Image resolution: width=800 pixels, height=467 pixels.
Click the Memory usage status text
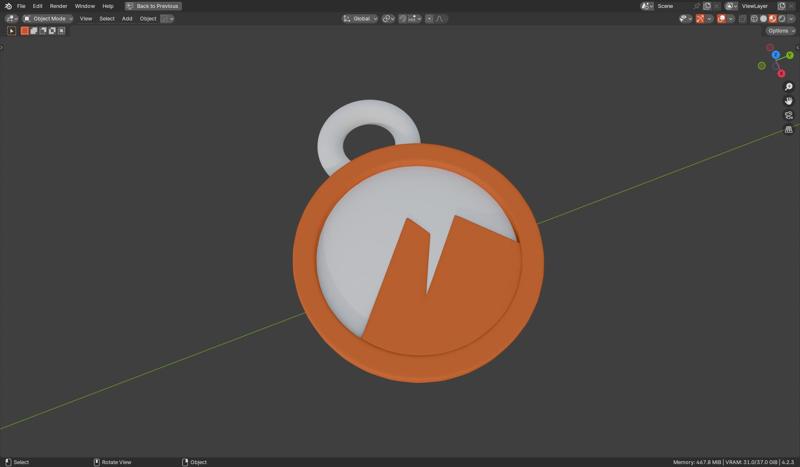(696, 462)
